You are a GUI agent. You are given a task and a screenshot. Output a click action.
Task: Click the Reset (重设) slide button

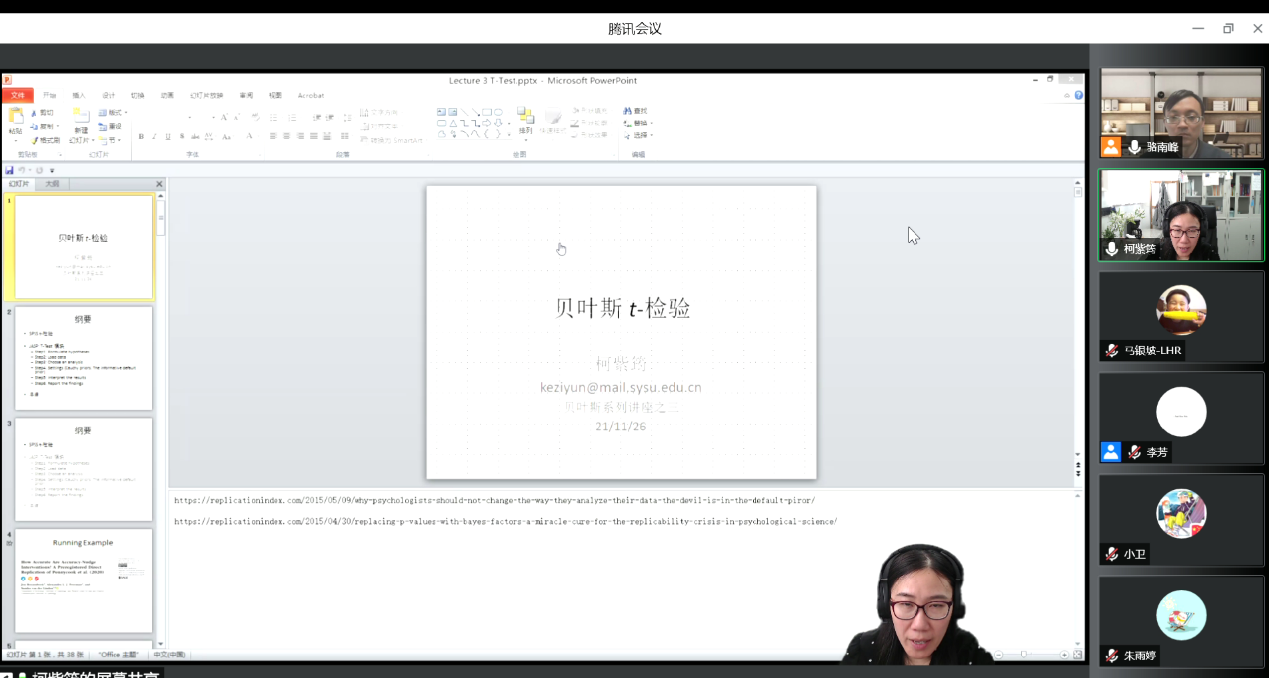pyautogui.click(x=111, y=126)
